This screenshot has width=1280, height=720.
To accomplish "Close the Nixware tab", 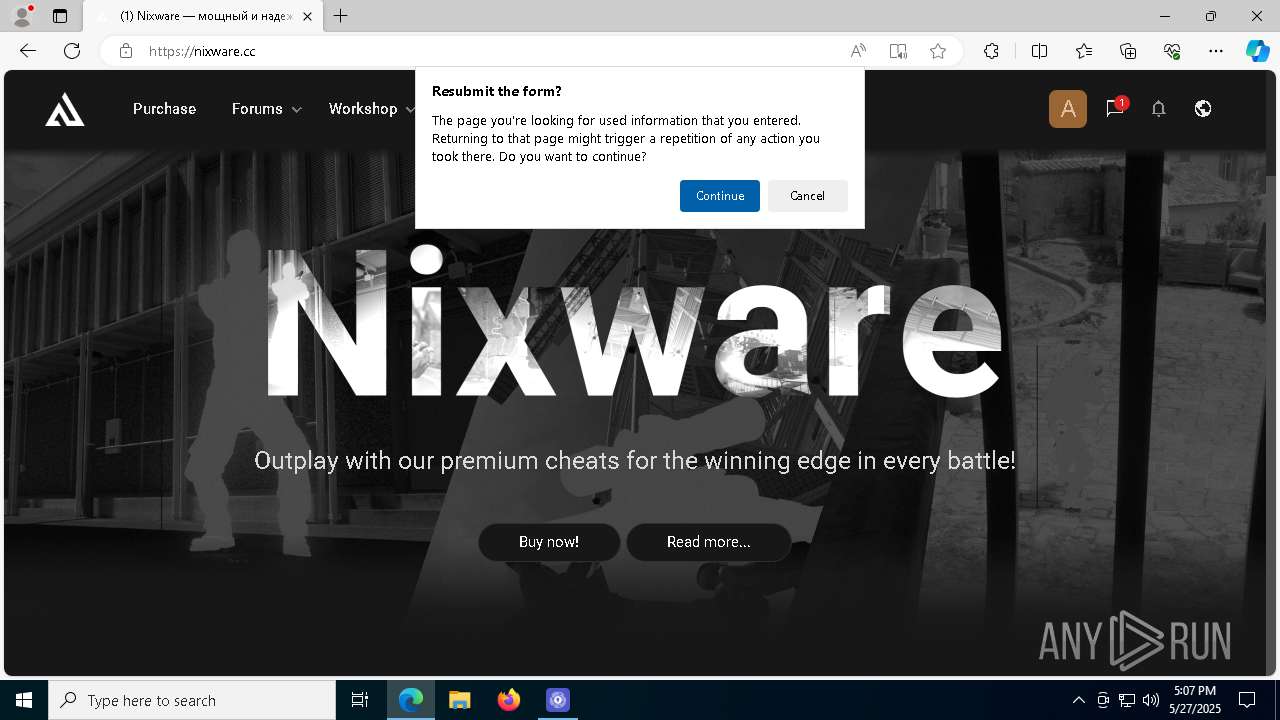I will (307, 16).
